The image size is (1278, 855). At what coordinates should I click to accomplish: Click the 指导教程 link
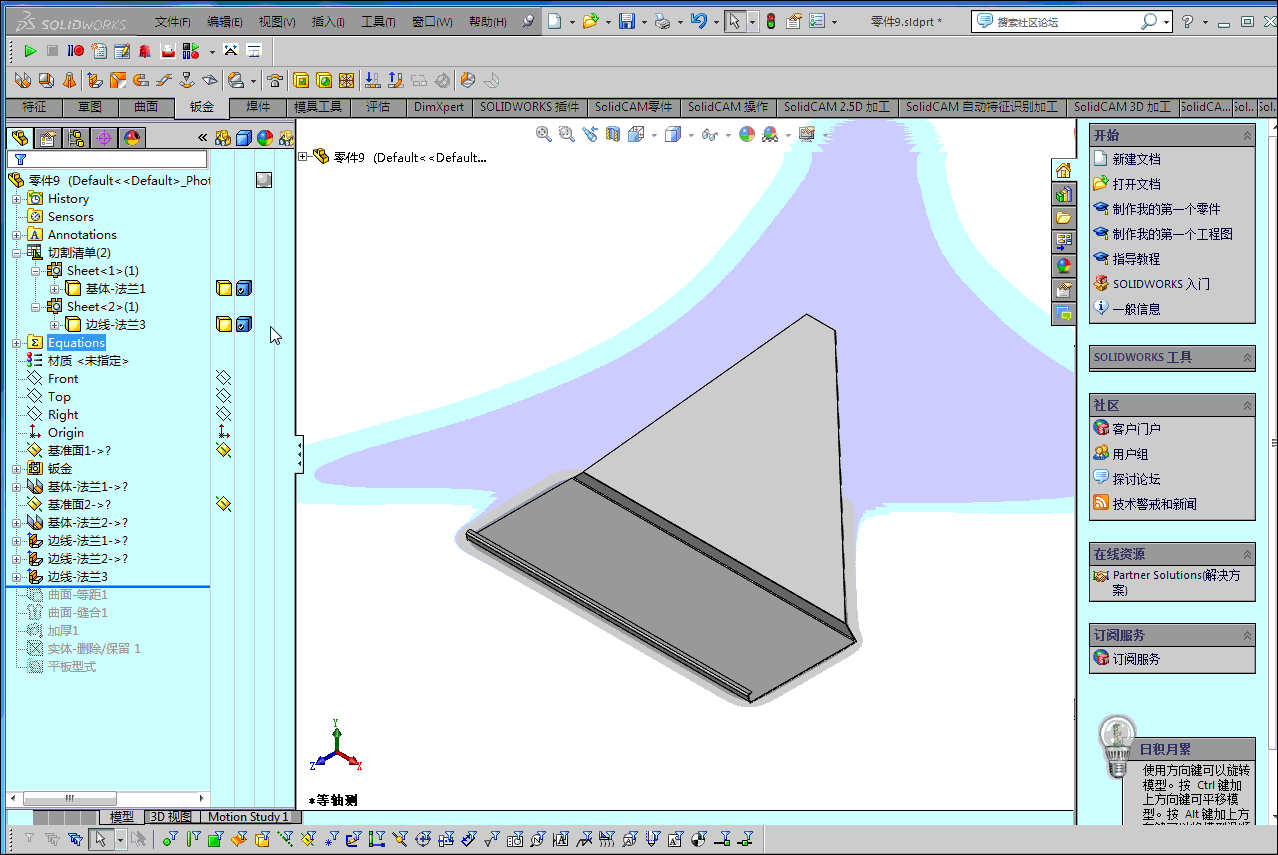[x=1136, y=259]
